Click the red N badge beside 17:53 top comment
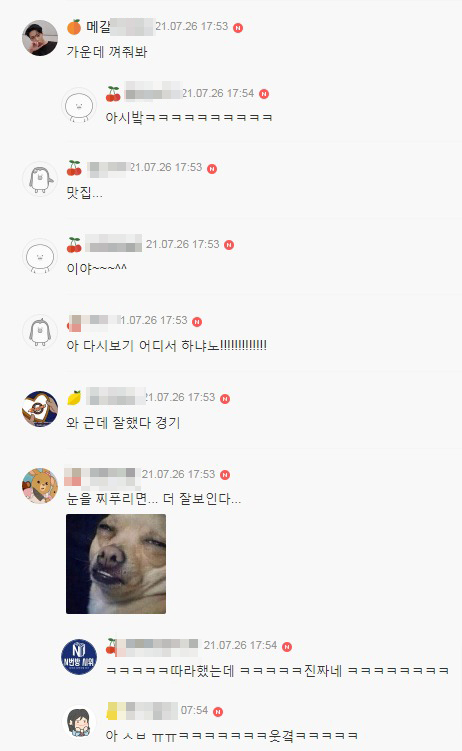 (238, 28)
